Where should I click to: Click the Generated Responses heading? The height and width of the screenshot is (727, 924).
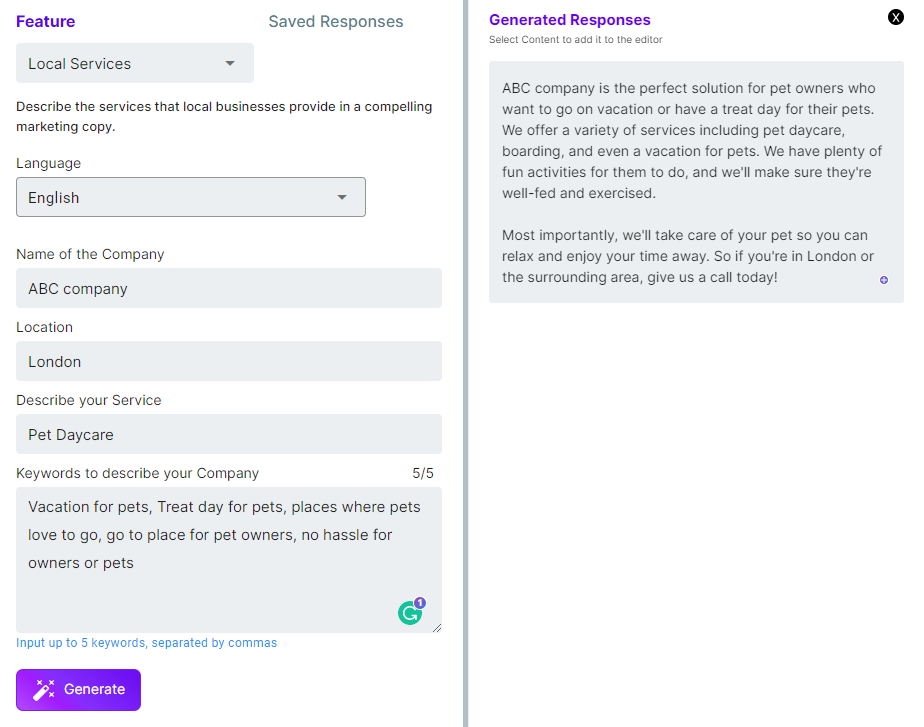(x=569, y=20)
